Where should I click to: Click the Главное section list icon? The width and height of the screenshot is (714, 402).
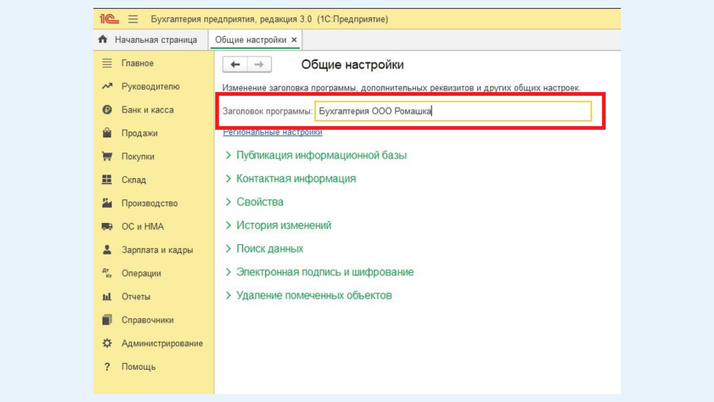[x=107, y=63]
